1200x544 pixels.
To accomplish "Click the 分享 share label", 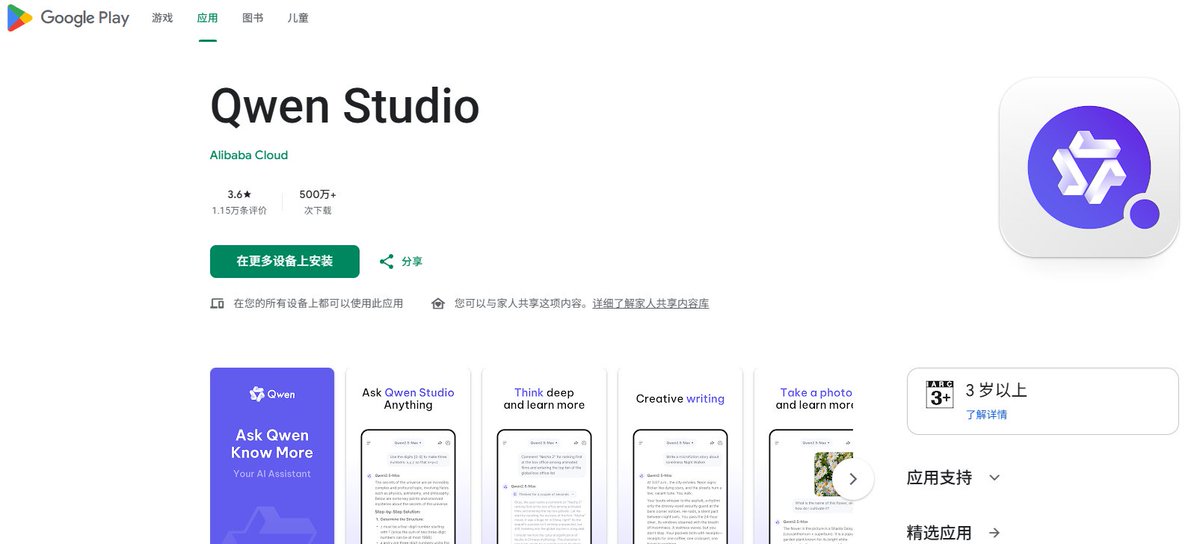I will tap(412, 262).
